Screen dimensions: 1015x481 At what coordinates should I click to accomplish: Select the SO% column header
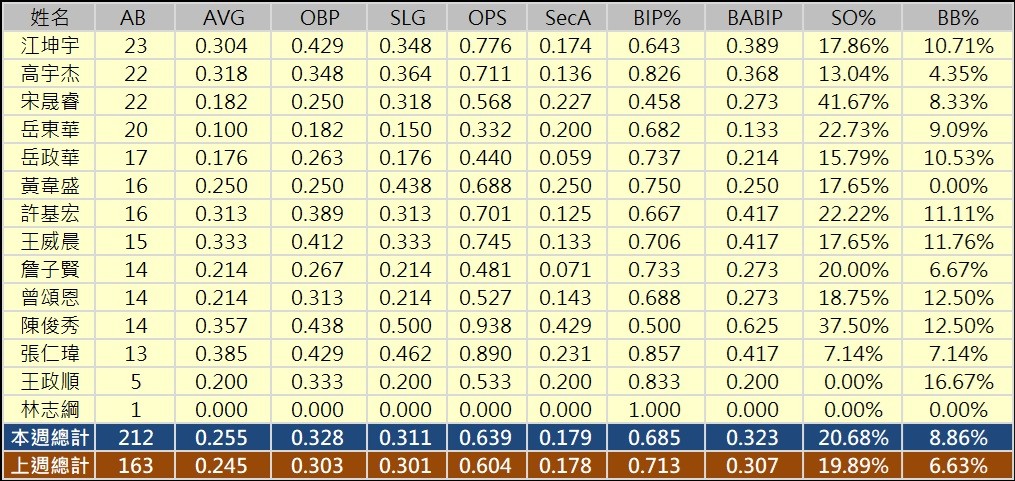(855, 17)
